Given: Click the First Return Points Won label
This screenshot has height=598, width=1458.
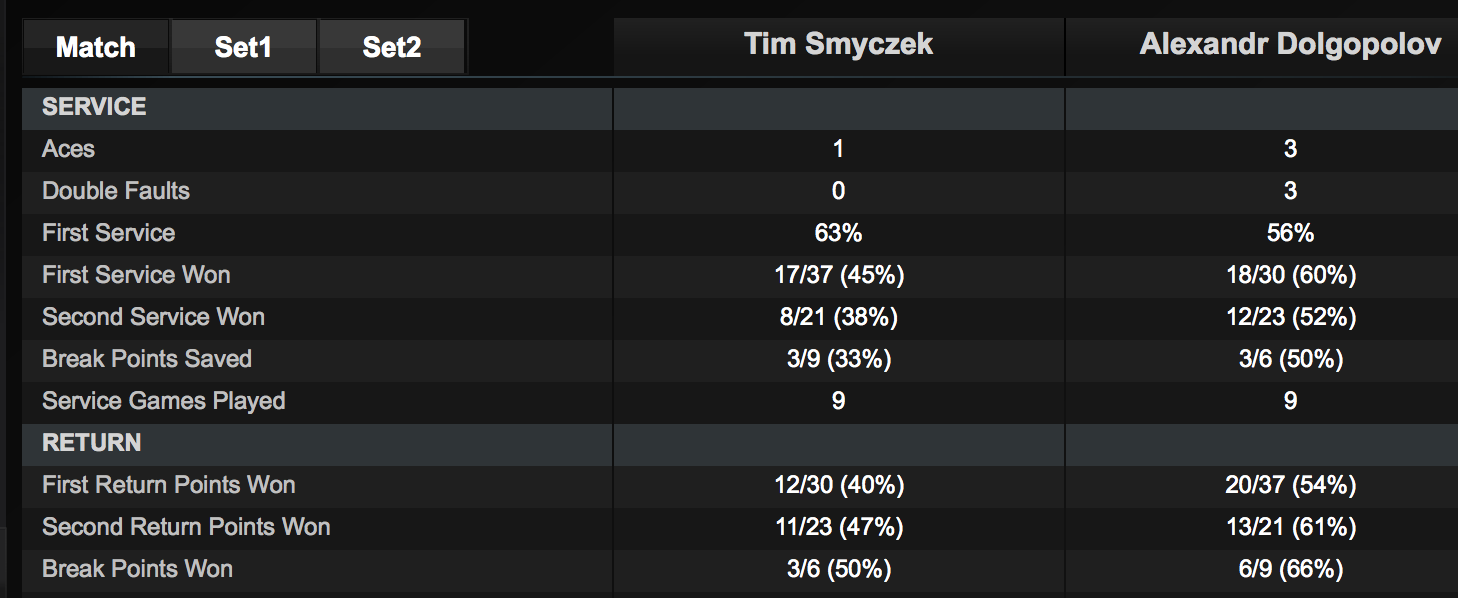Looking at the screenshot, I should [x=168, y=485].
